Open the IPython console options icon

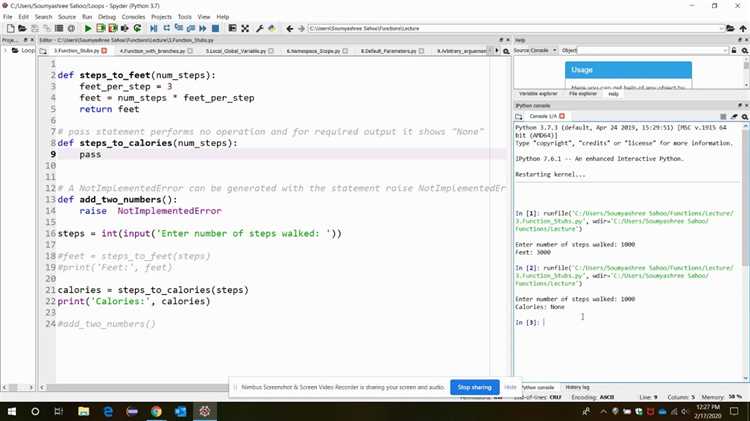pyautogui.click(x=745, y=116)
